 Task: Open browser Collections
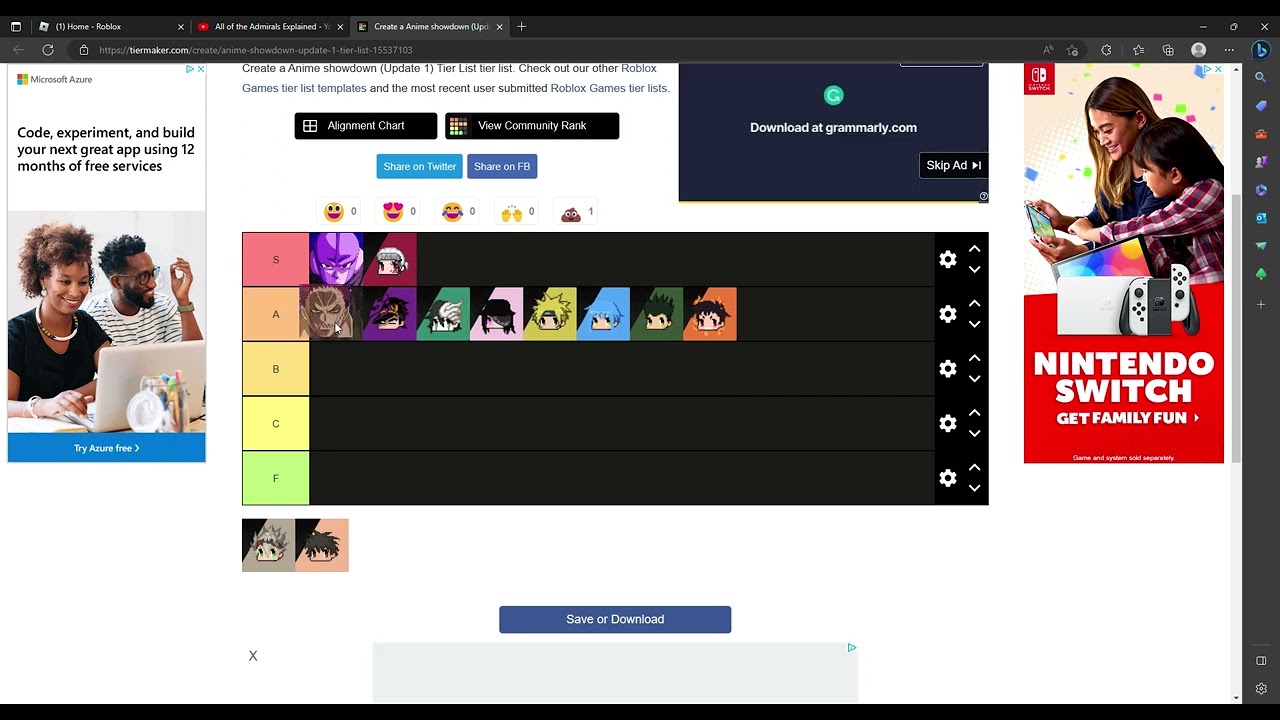click(x=1168, y=50)
